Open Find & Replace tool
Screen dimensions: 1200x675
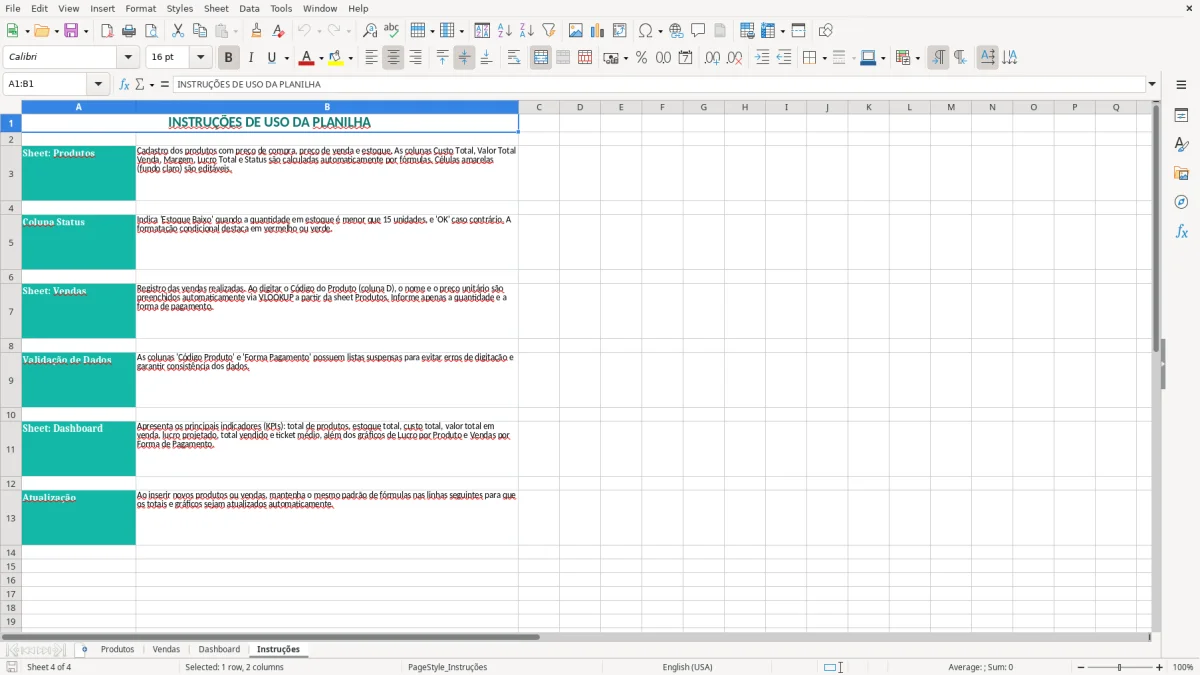coord(370,31)
